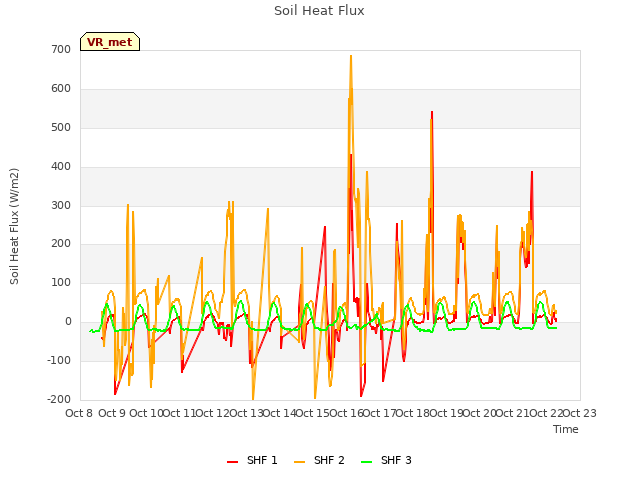Click the Oct 17 x-axis label
This screenshot has height=480, width=640.
pyautogui.click(x=380, y=413)
